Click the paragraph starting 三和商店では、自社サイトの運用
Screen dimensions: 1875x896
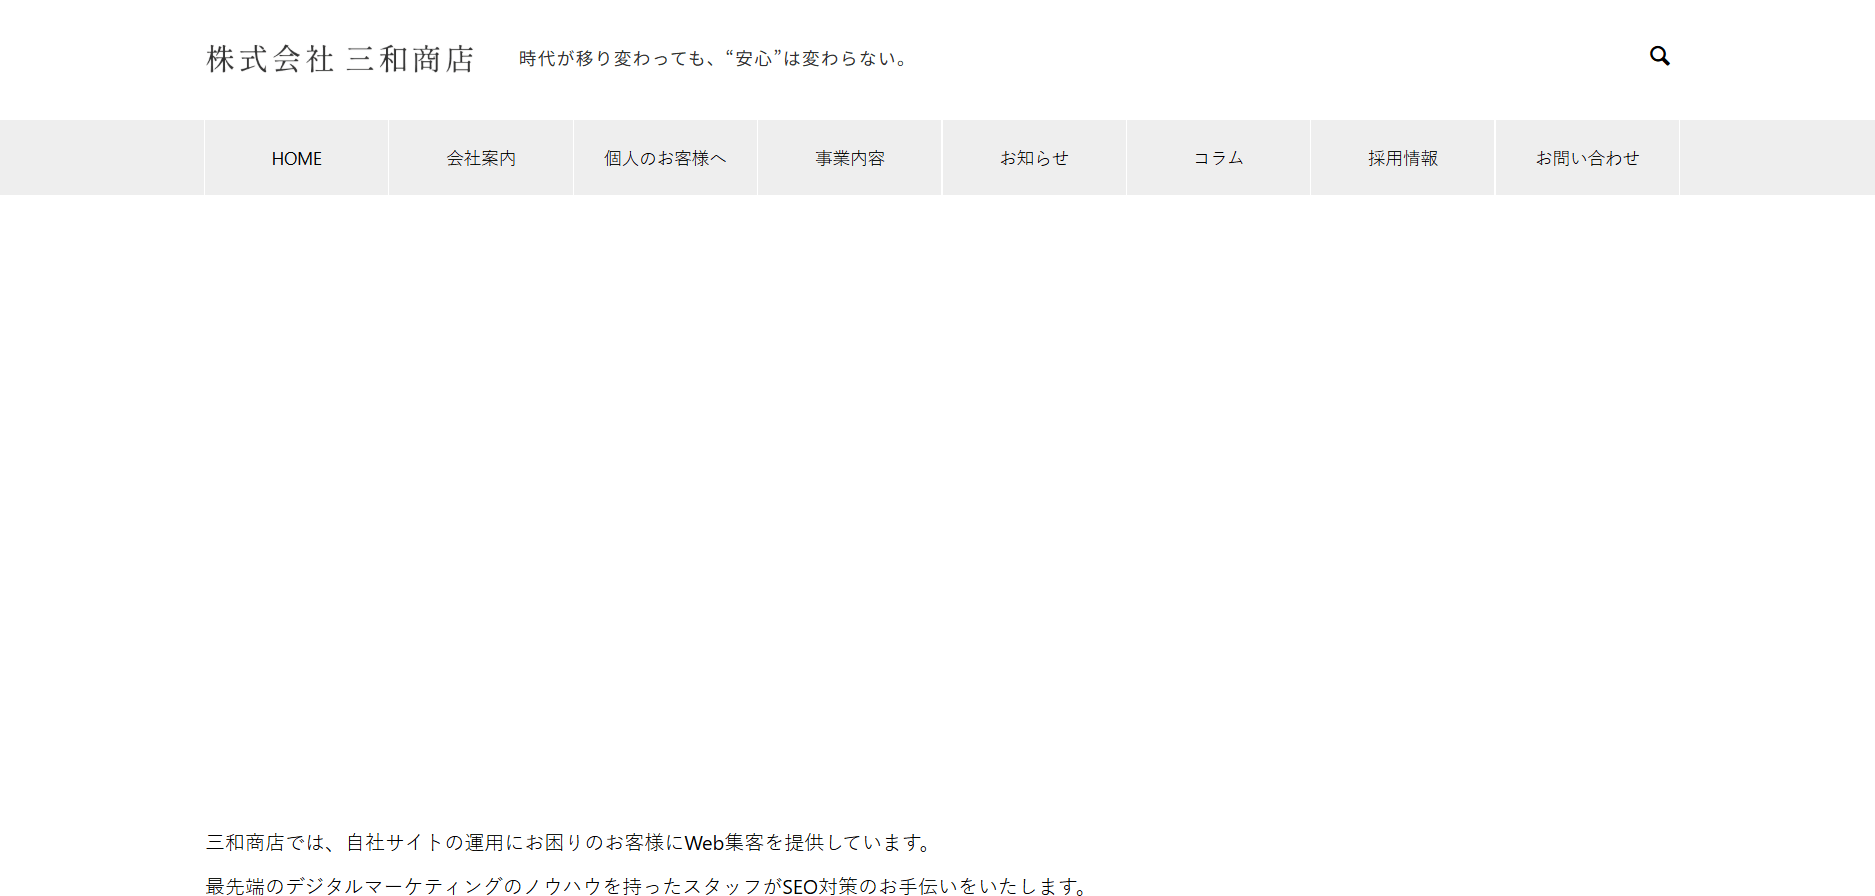coord(569,843)
